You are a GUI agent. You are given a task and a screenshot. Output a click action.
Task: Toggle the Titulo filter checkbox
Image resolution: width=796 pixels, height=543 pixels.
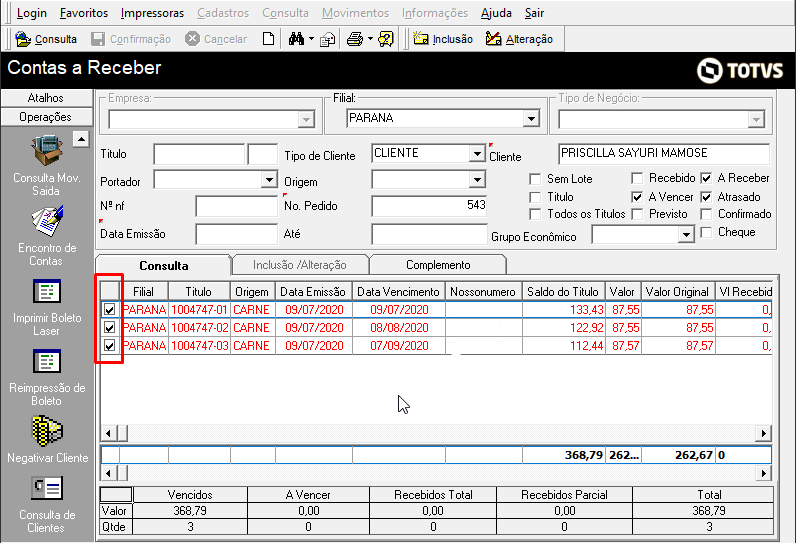point(535,197)
